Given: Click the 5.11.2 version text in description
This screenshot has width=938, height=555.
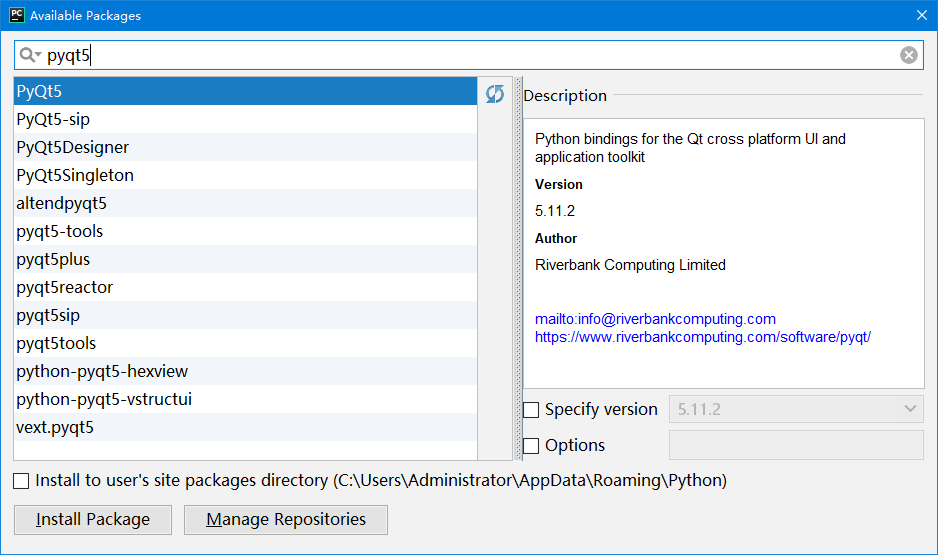Looking at the screenshot, I should pos(555,211).
